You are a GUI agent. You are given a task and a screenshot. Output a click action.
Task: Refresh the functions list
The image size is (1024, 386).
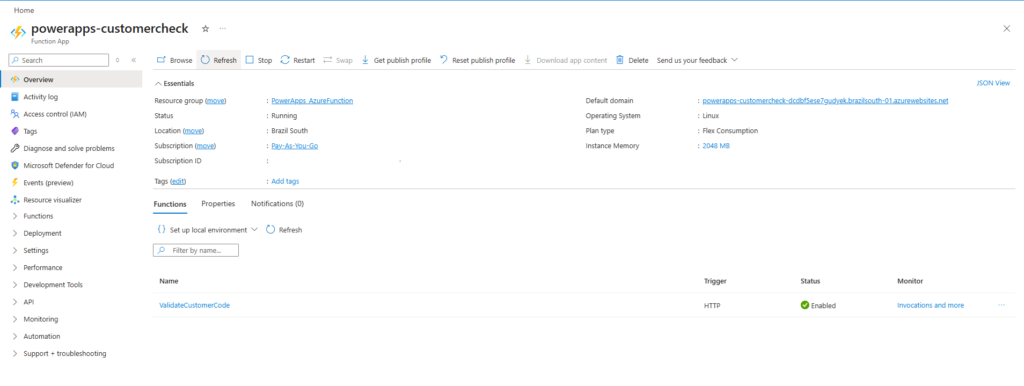284,230
